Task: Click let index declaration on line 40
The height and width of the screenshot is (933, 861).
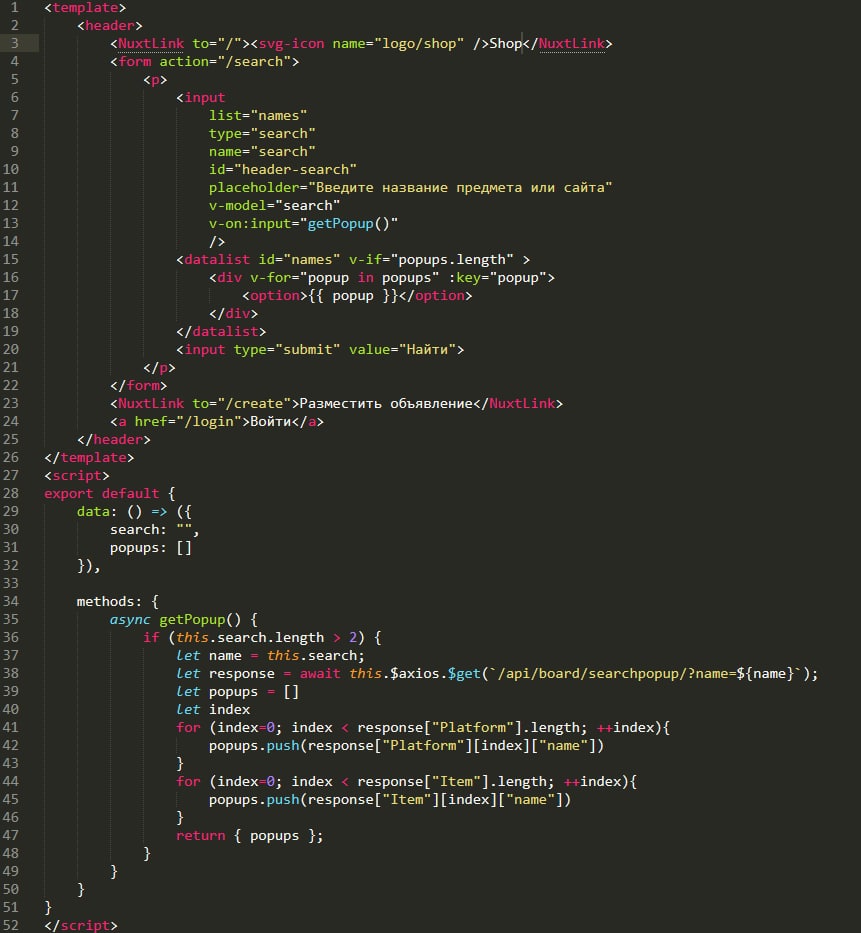Action: tap(213, 709)
